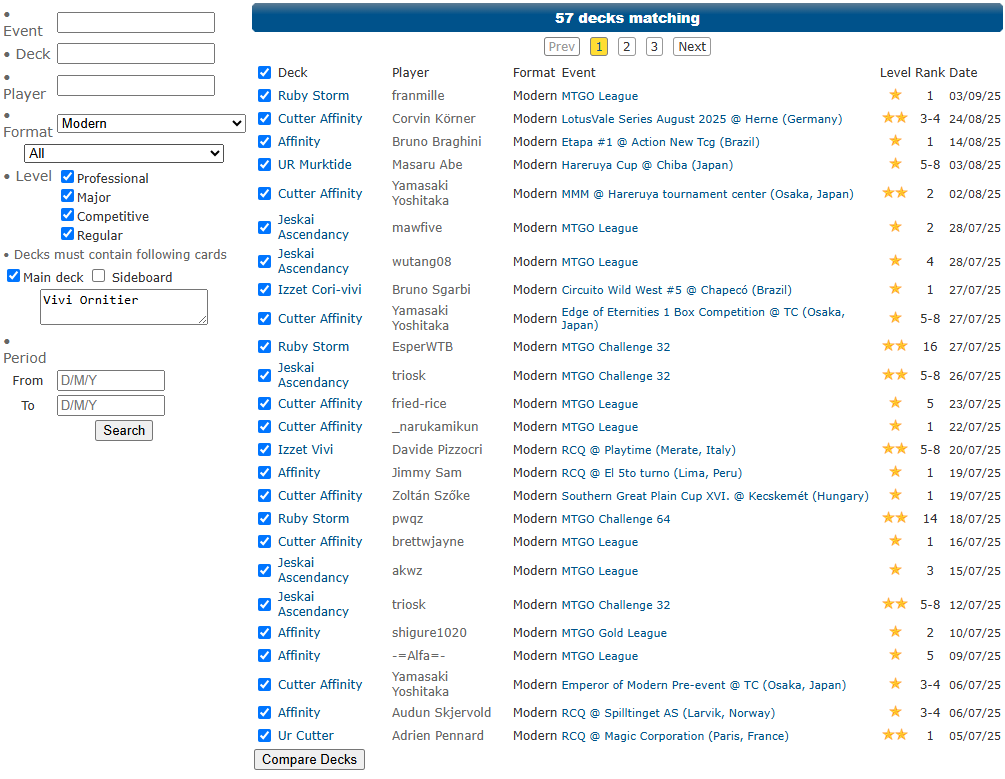Viewport: 1005px width, 779px height.
Task: Select current page 1 button
Action: click(599, 47)
